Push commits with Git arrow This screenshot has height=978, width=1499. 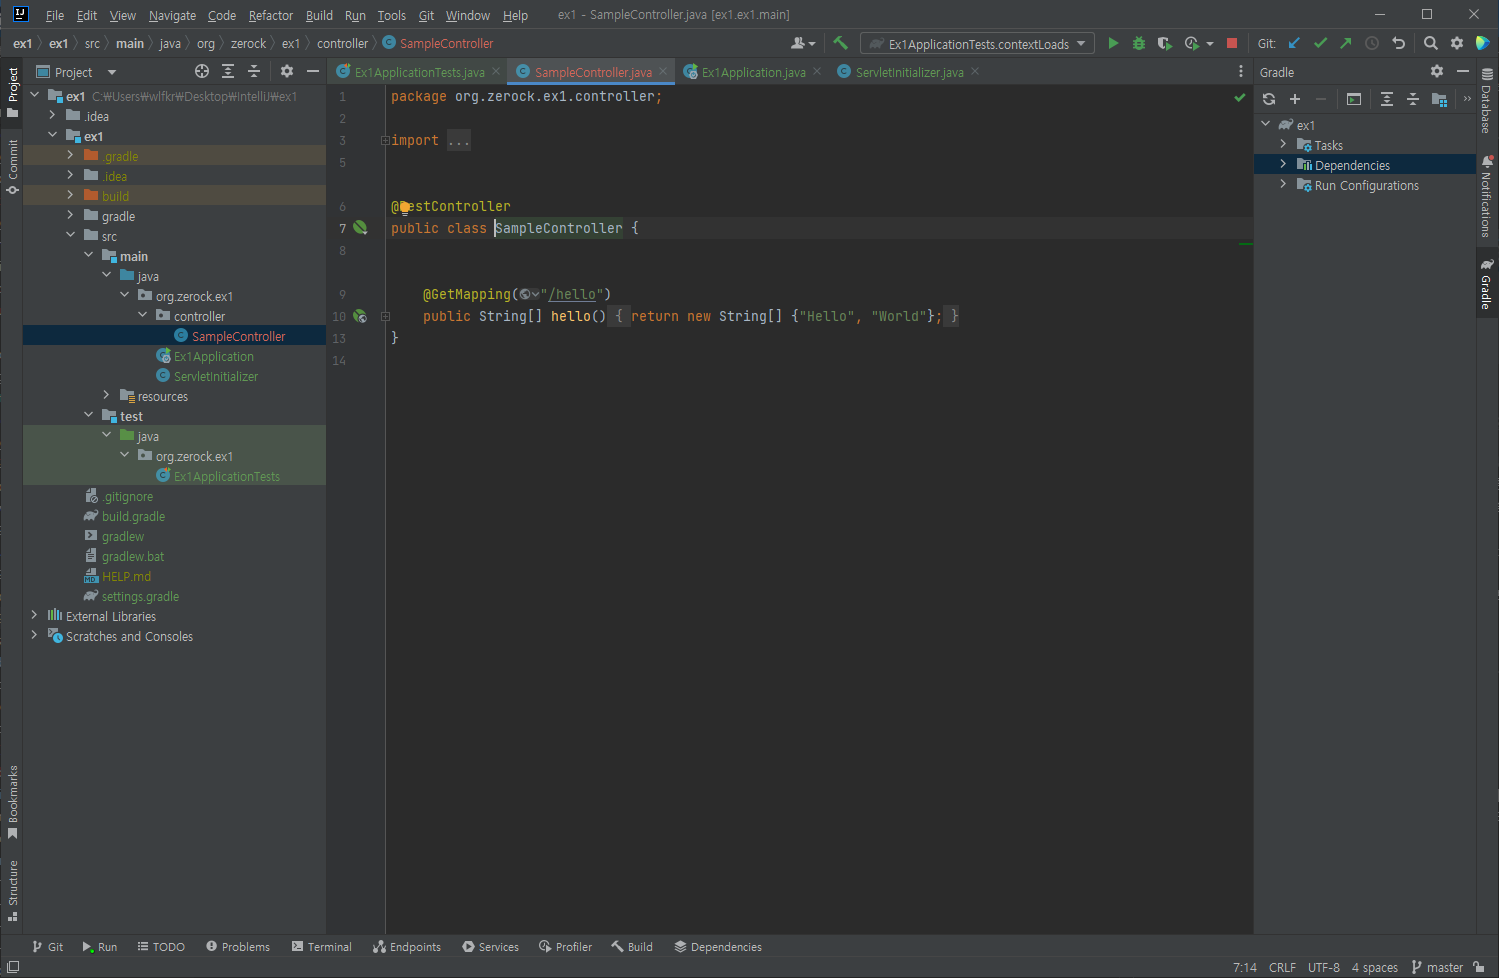[1346, 43]
